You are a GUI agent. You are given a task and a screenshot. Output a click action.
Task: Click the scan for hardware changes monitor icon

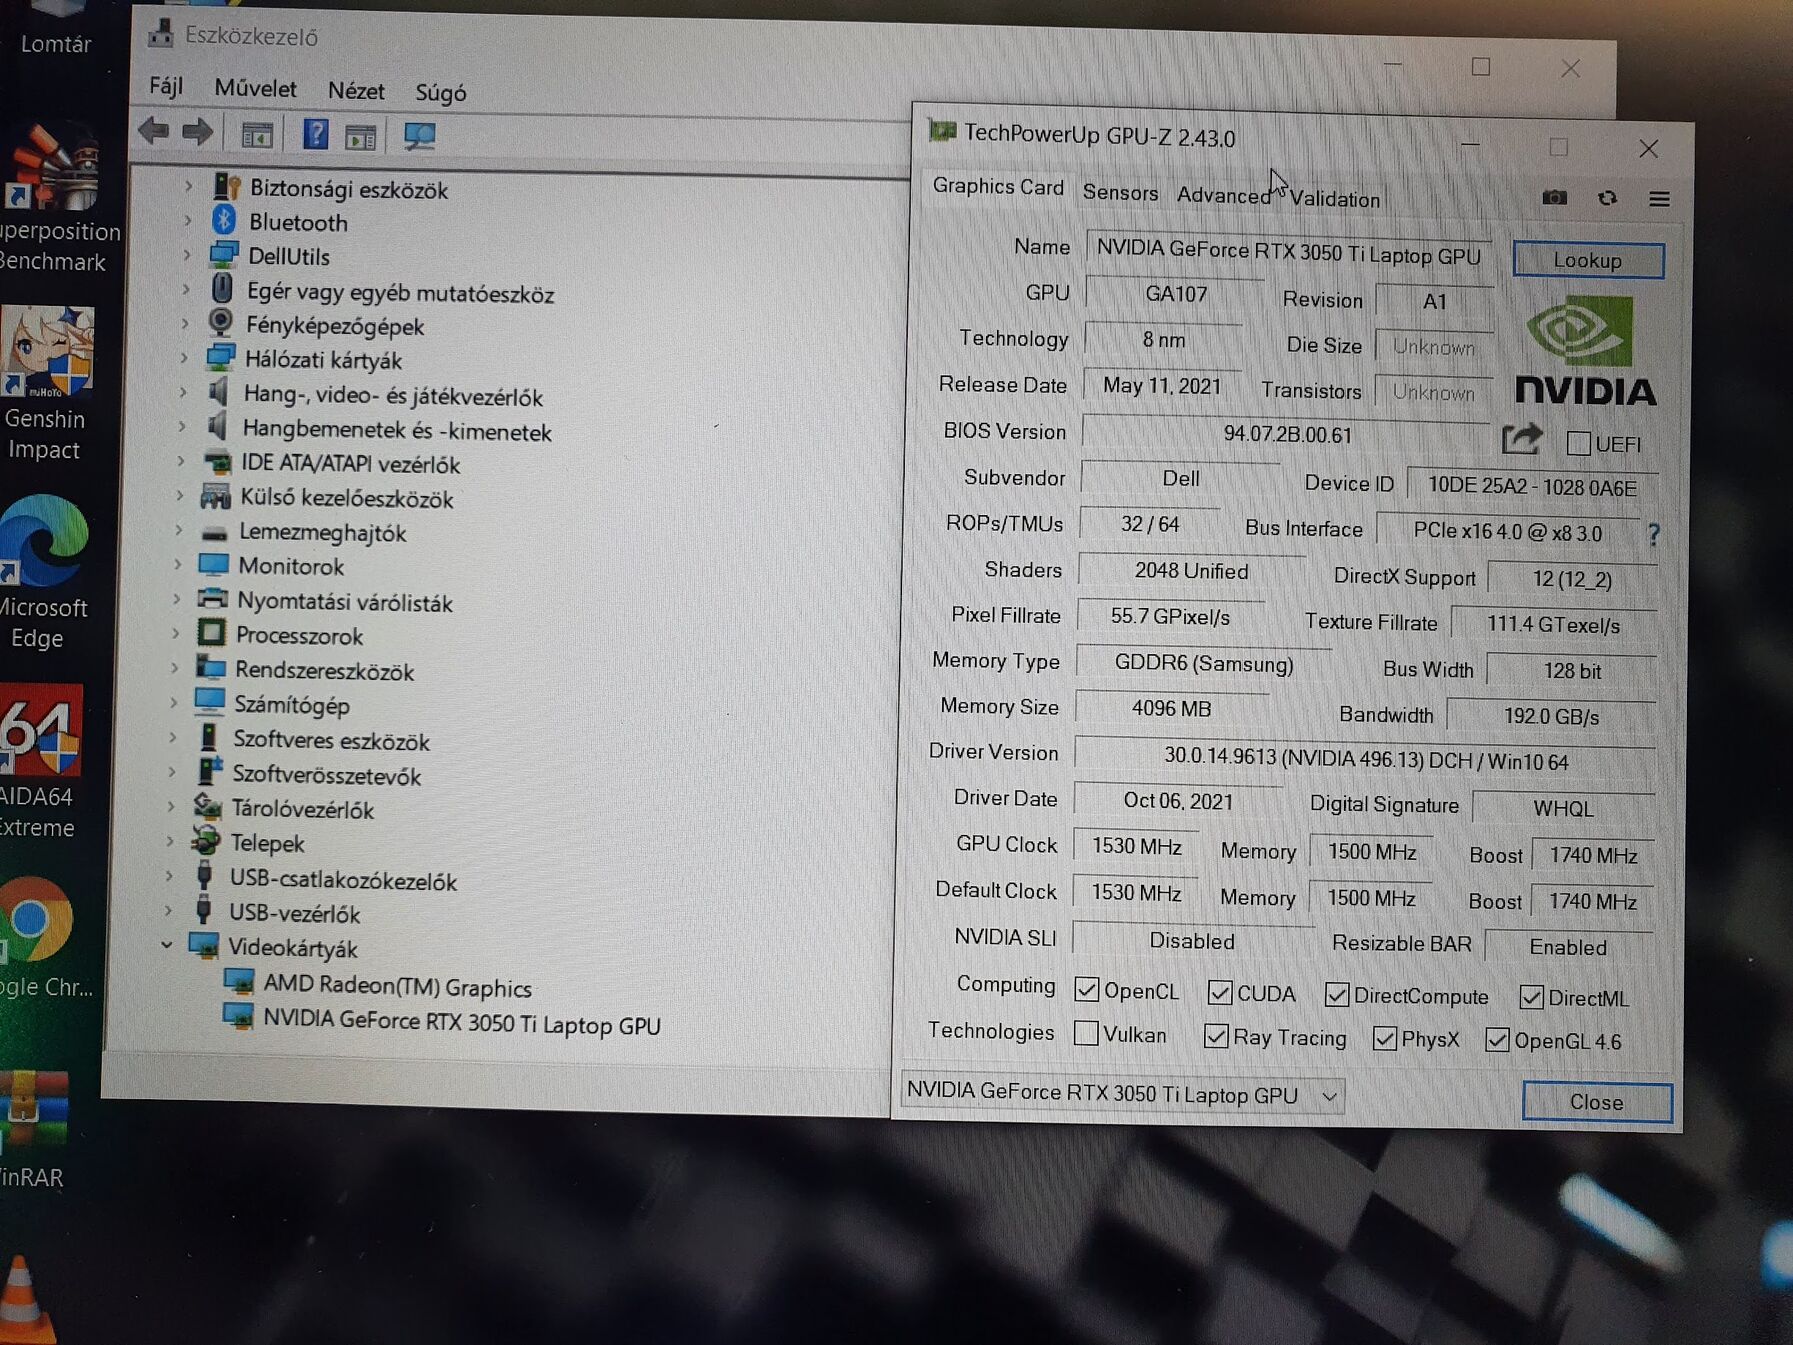click(420, 136)
